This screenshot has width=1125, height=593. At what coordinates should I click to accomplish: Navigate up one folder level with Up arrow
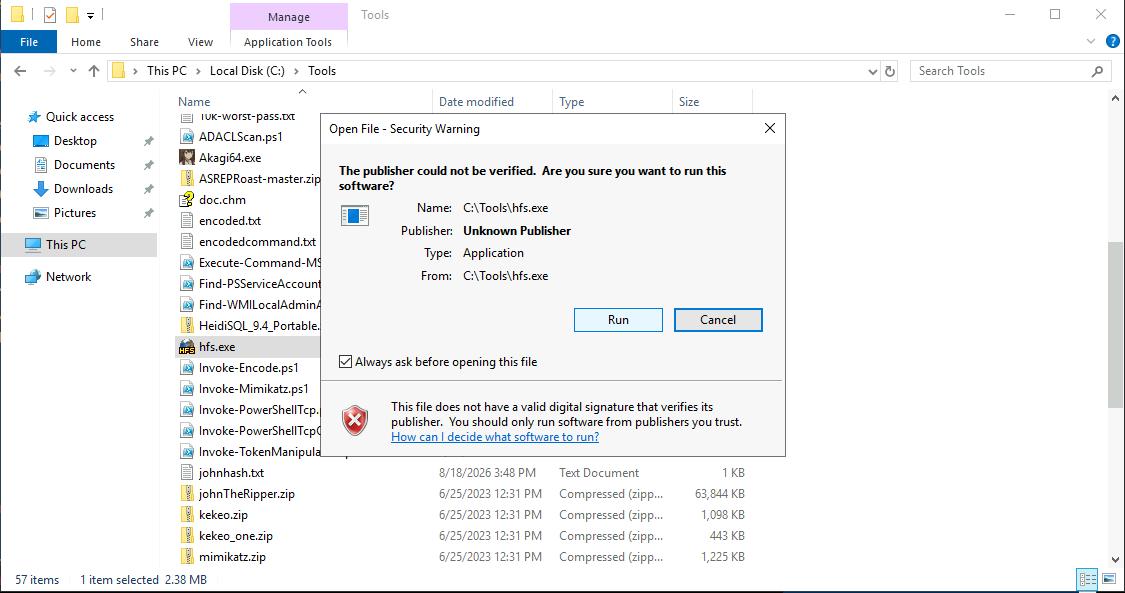(x=93, y=71)
